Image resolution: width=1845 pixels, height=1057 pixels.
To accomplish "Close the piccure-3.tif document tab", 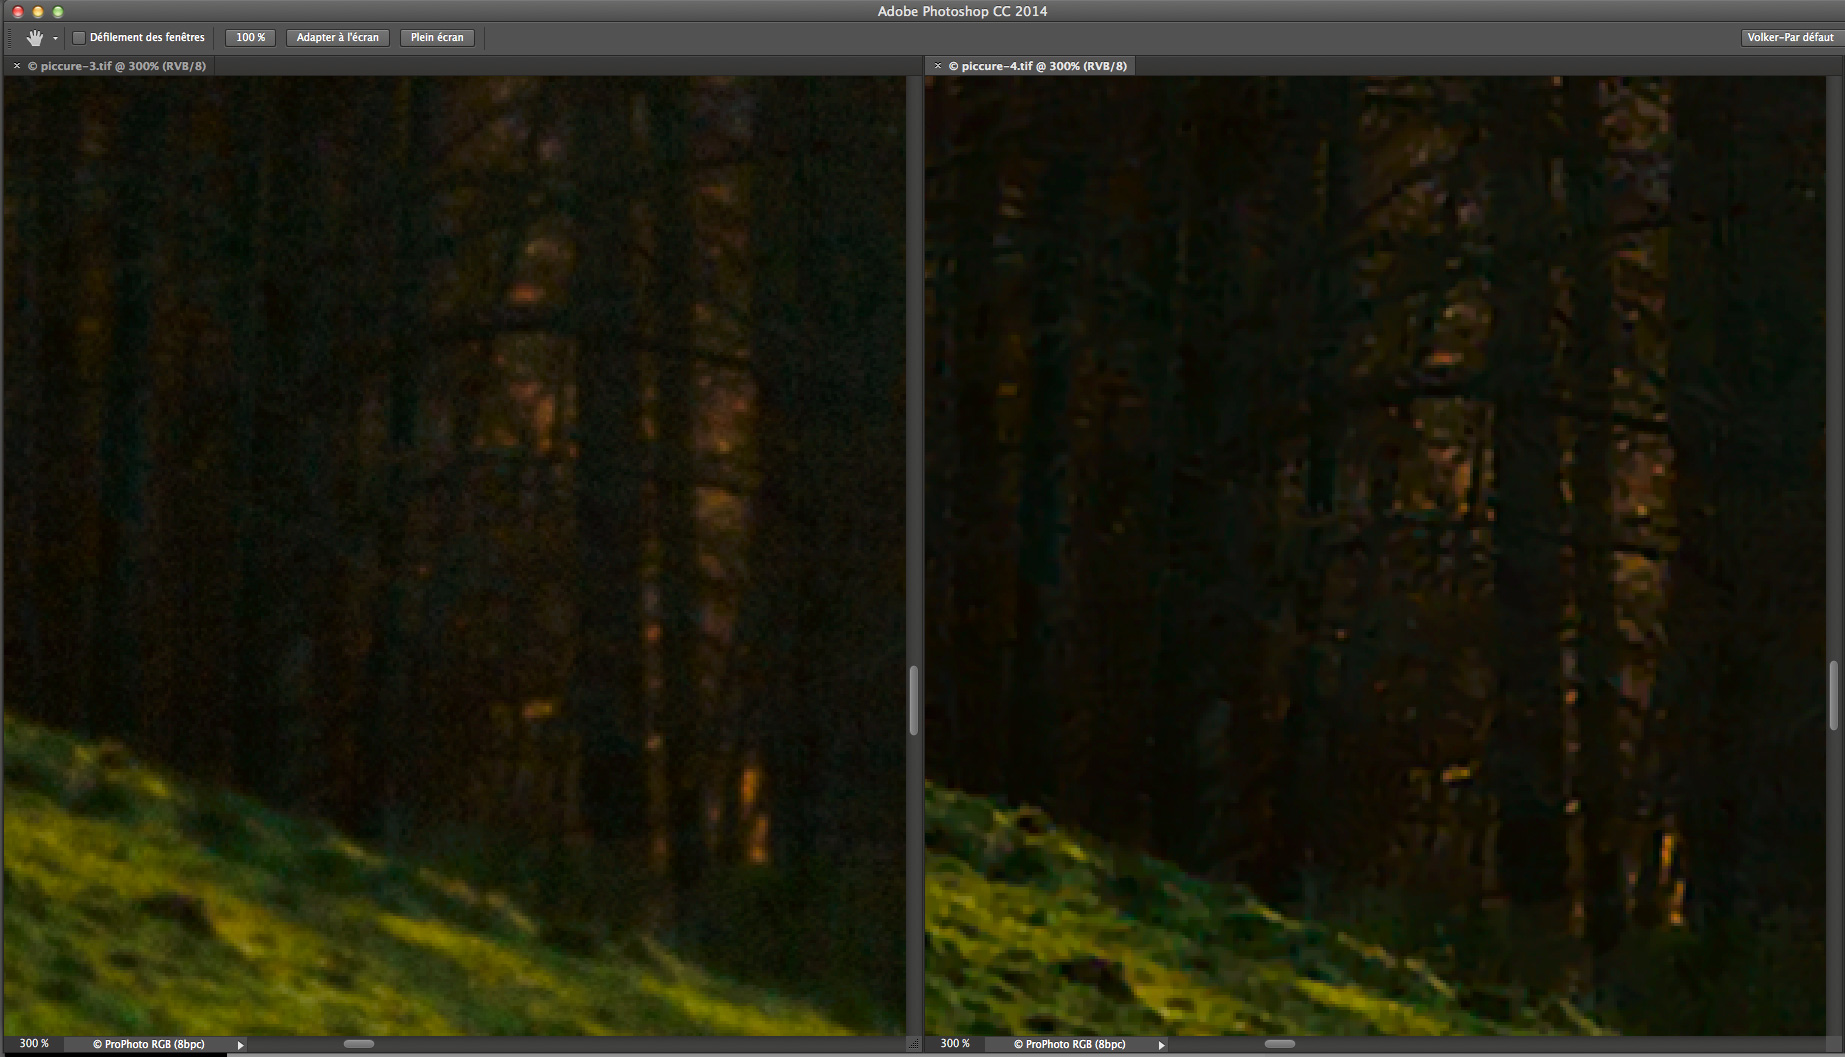I will click(x=17, y=66).
